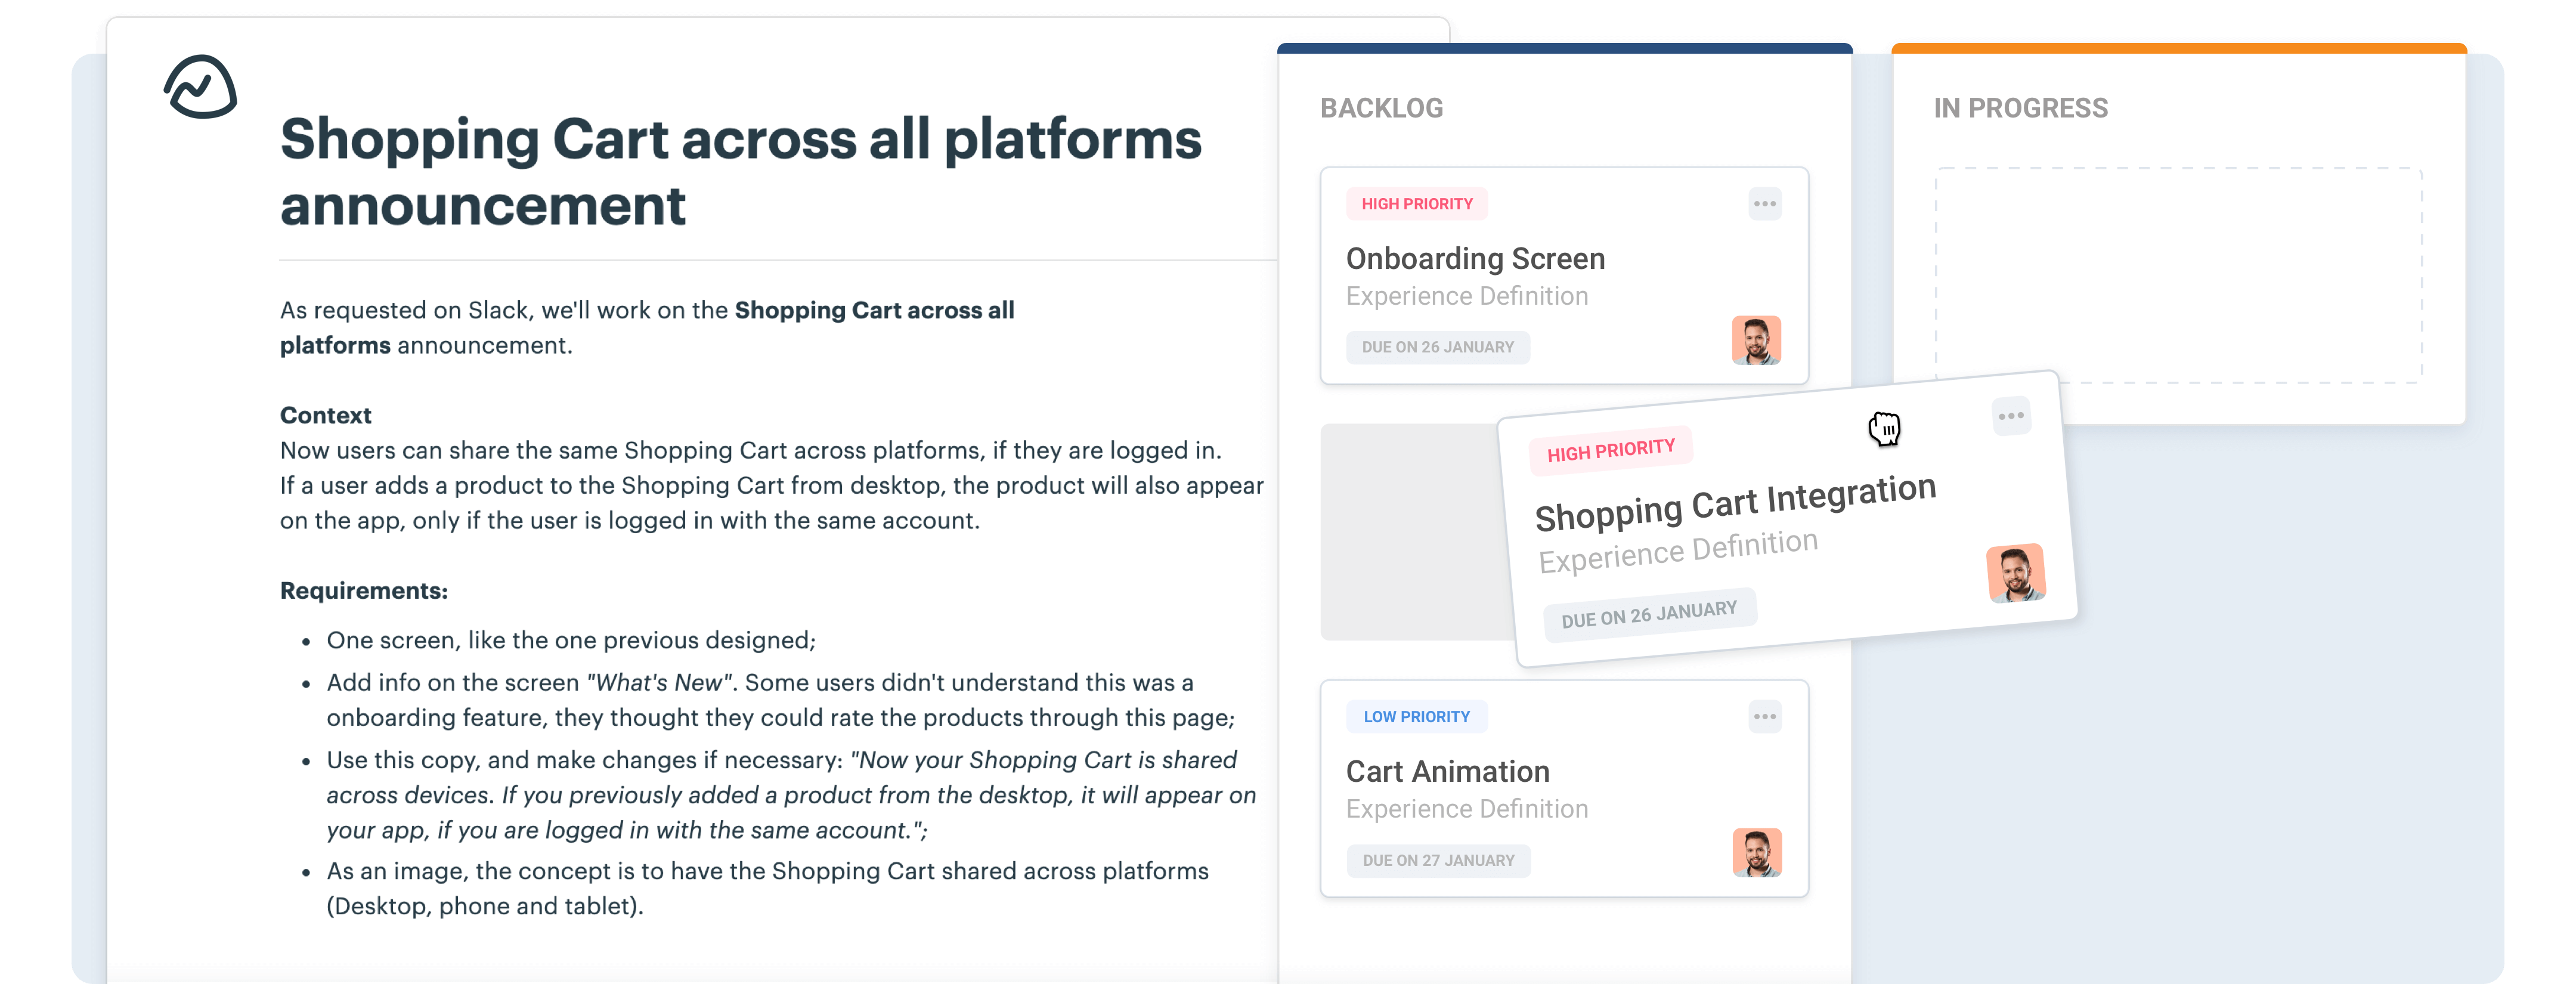Viewport: 2576px width, 984px height.
Task: Select the In Progress column header
Action: pyautogui.click(x=2020, y=108)
